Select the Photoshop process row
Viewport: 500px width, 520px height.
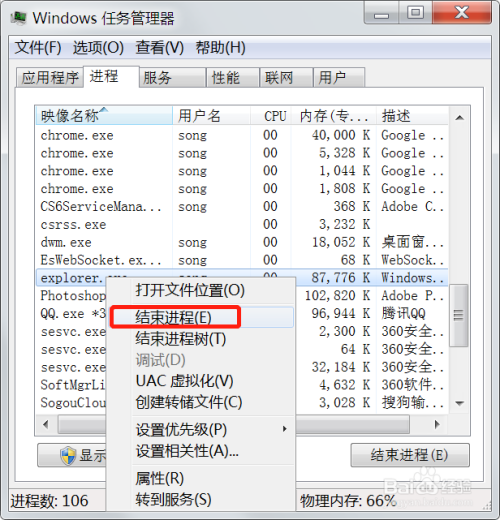click(x=71, y=296)
